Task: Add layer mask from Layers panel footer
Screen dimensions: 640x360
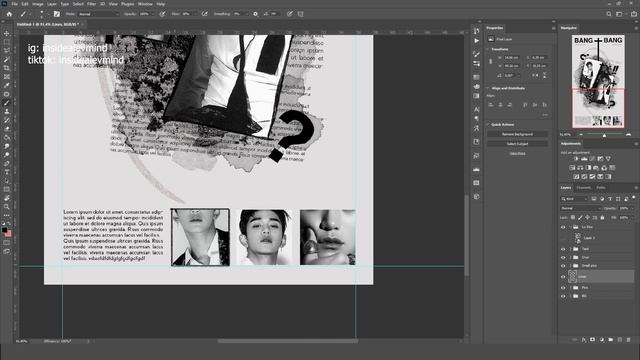Action: (593, 340)
